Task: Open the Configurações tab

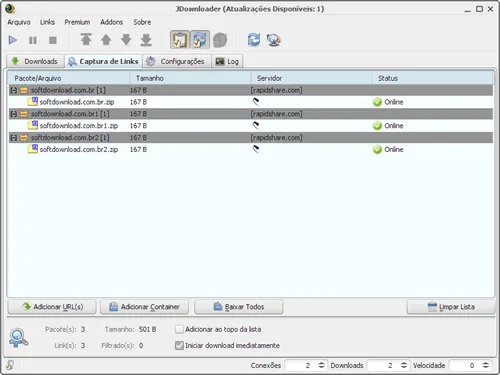Action: (177, 61)
